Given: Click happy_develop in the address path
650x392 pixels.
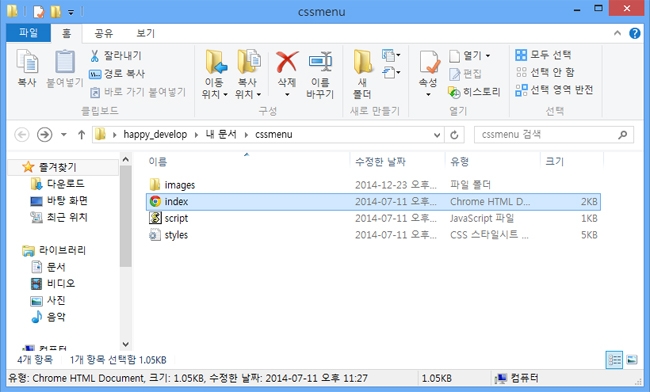Looking at the screenshot, I should click(x=155, y=135).
